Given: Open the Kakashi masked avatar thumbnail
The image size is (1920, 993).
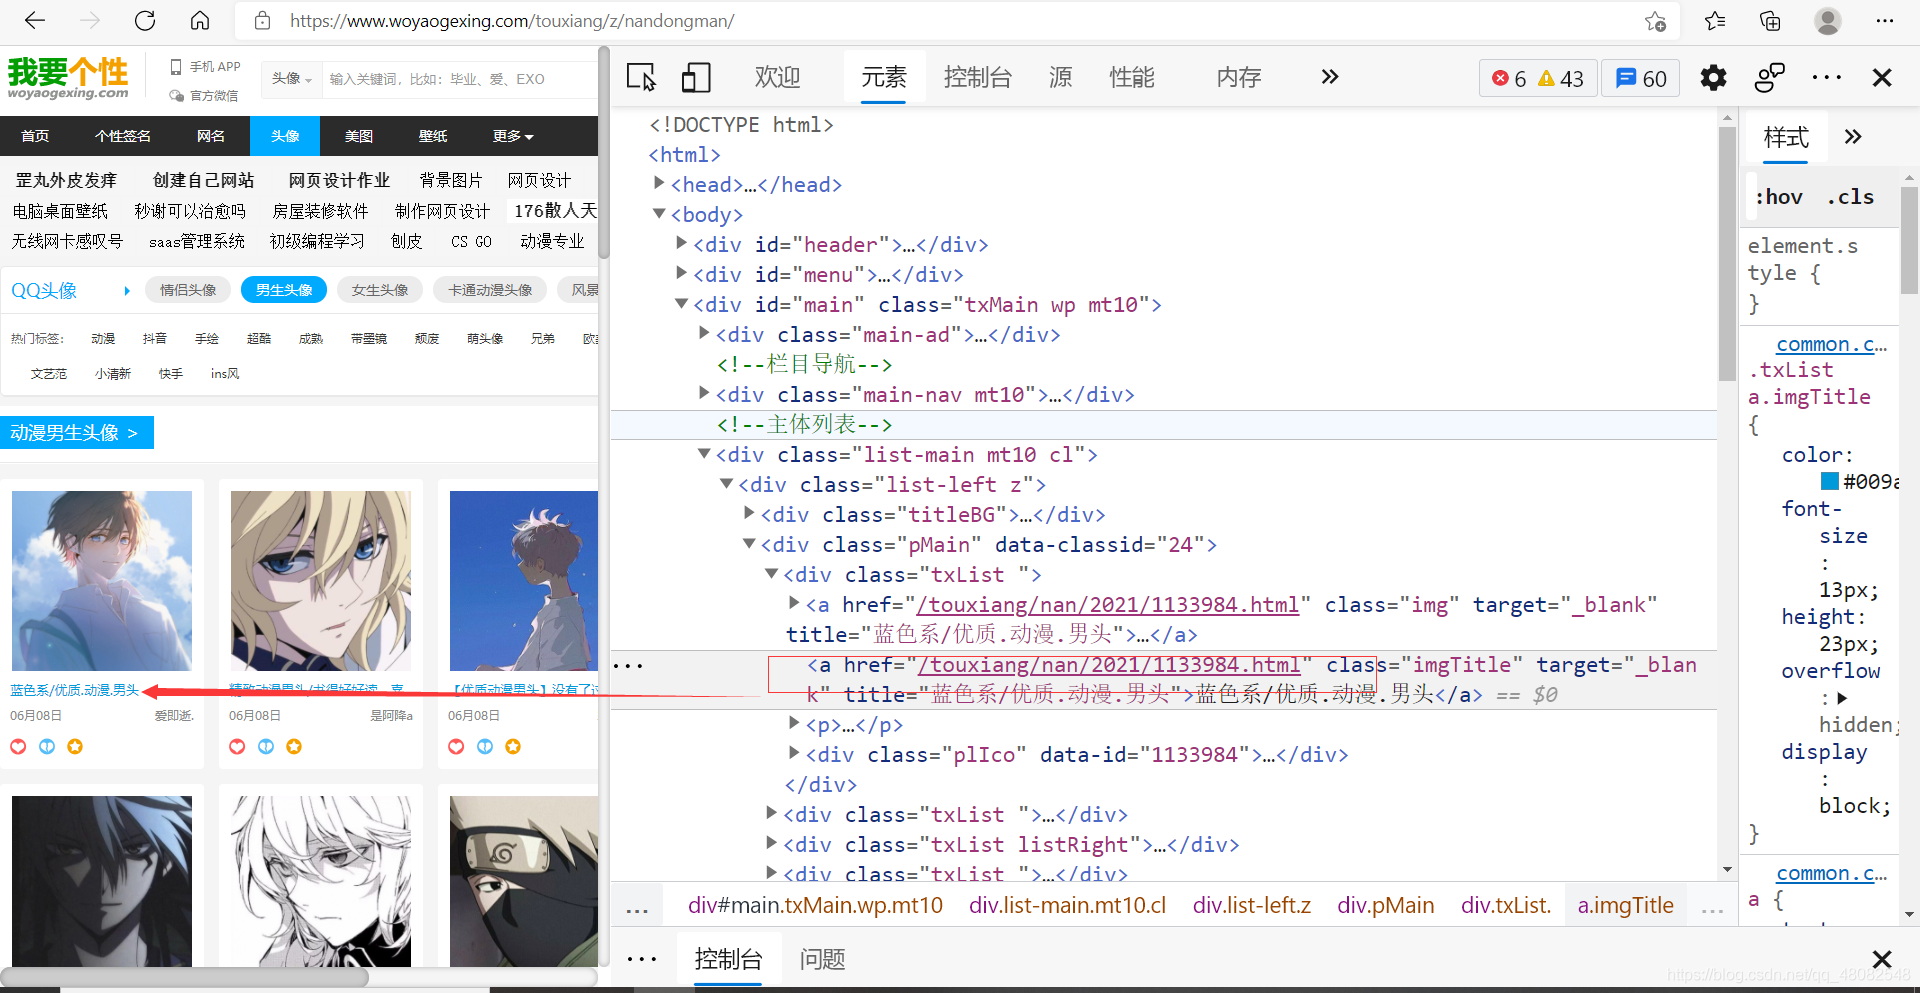Looking at the screenshot, I should [524, 881].
